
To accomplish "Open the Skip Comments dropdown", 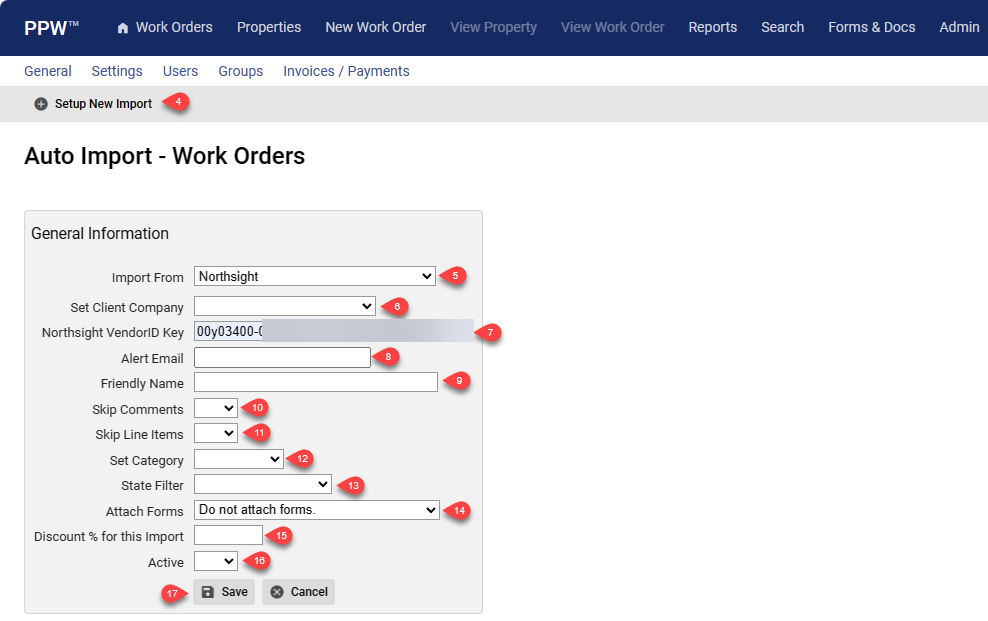I will click(x=215, y=408).
